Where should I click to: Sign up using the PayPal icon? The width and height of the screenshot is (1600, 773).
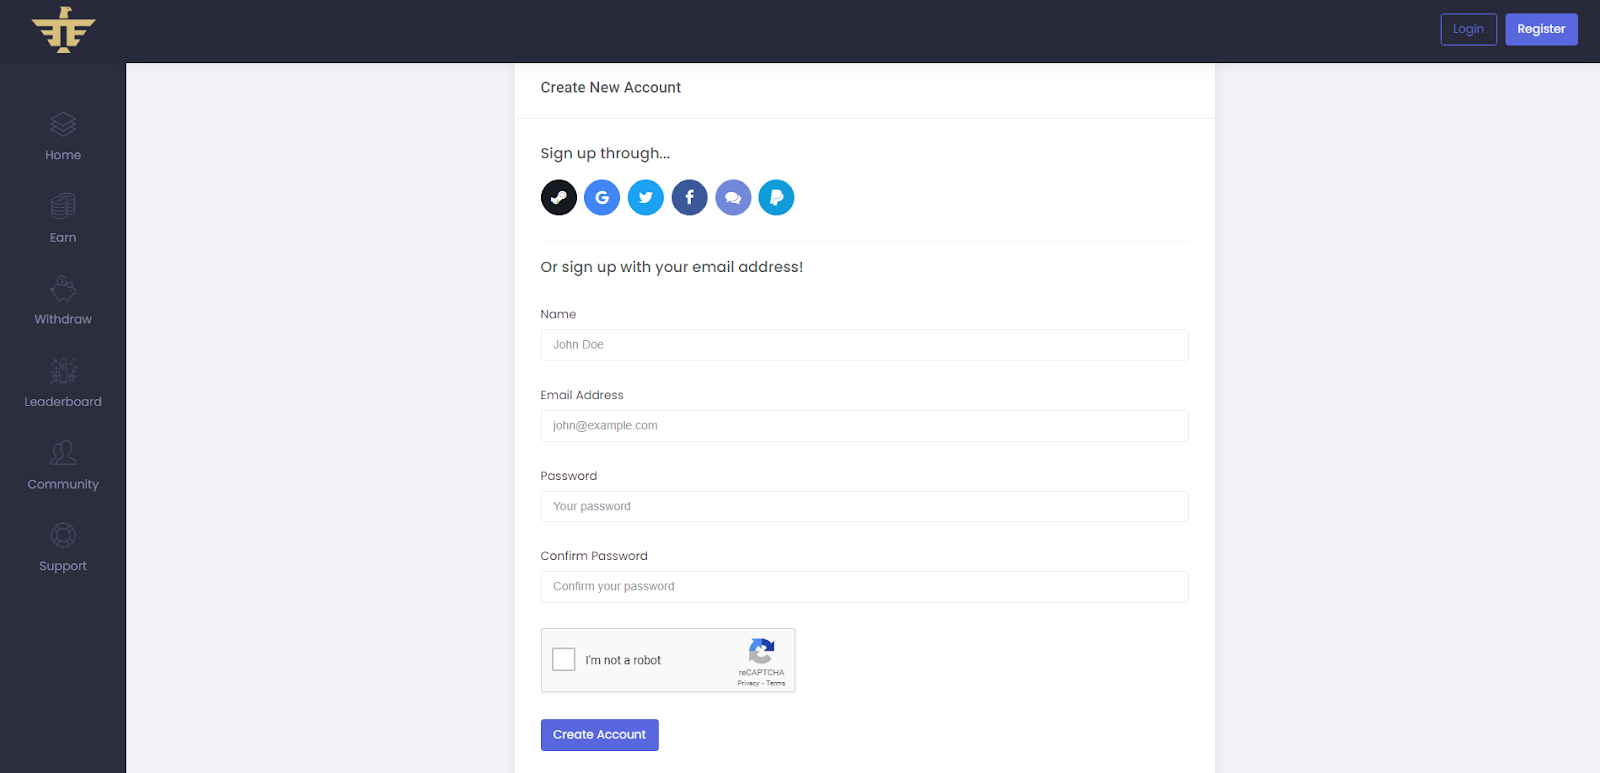coord(776,197)
